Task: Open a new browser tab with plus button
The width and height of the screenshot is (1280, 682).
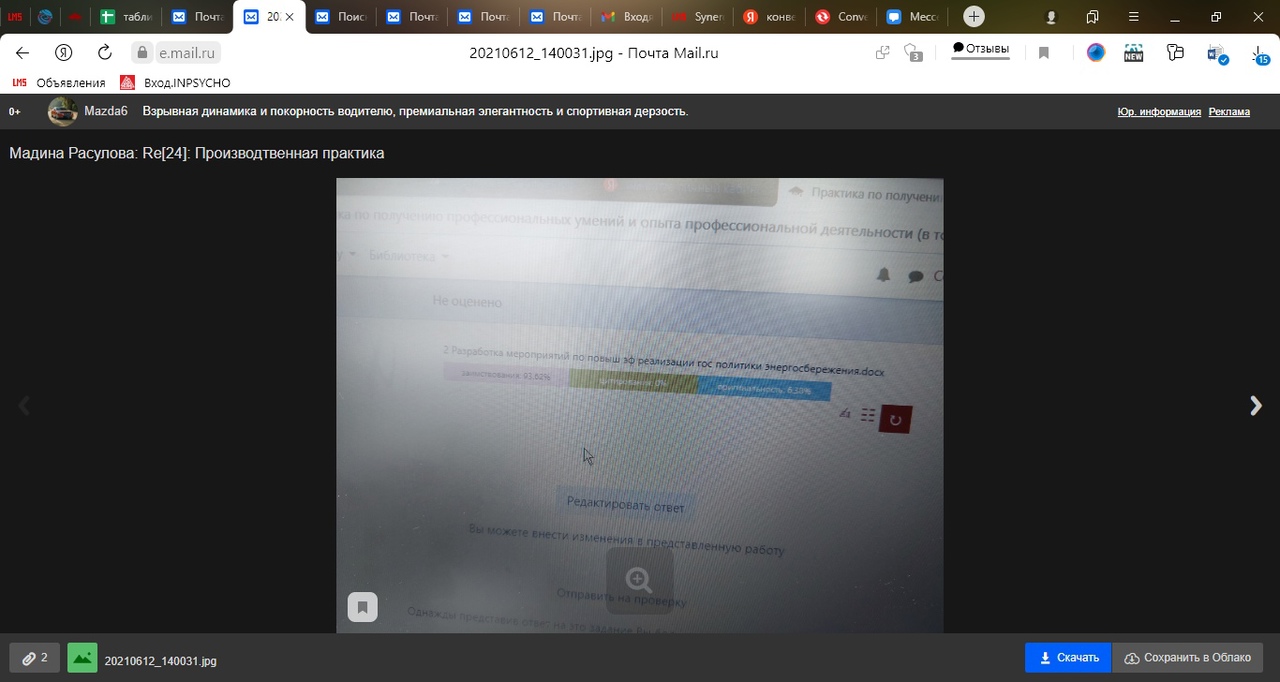Action: click(x=973, y=17)
